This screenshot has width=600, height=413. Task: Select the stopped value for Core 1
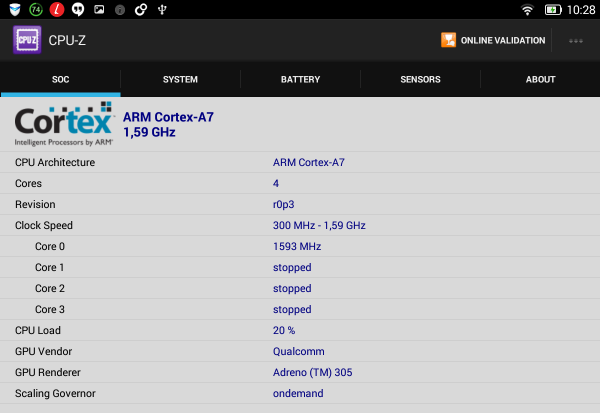(x=292, y=268)
